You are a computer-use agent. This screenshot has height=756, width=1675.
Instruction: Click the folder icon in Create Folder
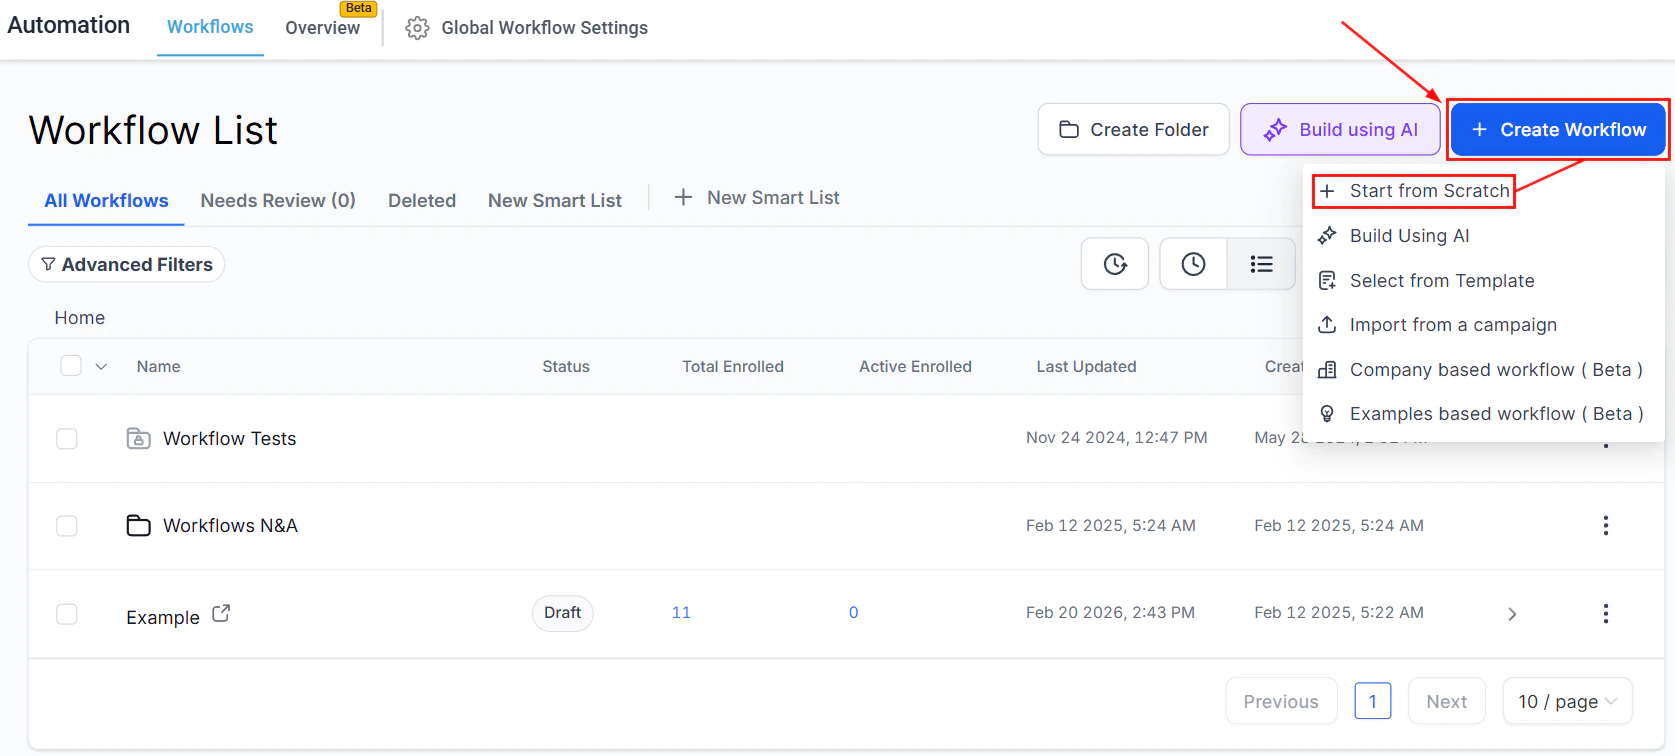pyautogui.click(x=1069, y=130)
